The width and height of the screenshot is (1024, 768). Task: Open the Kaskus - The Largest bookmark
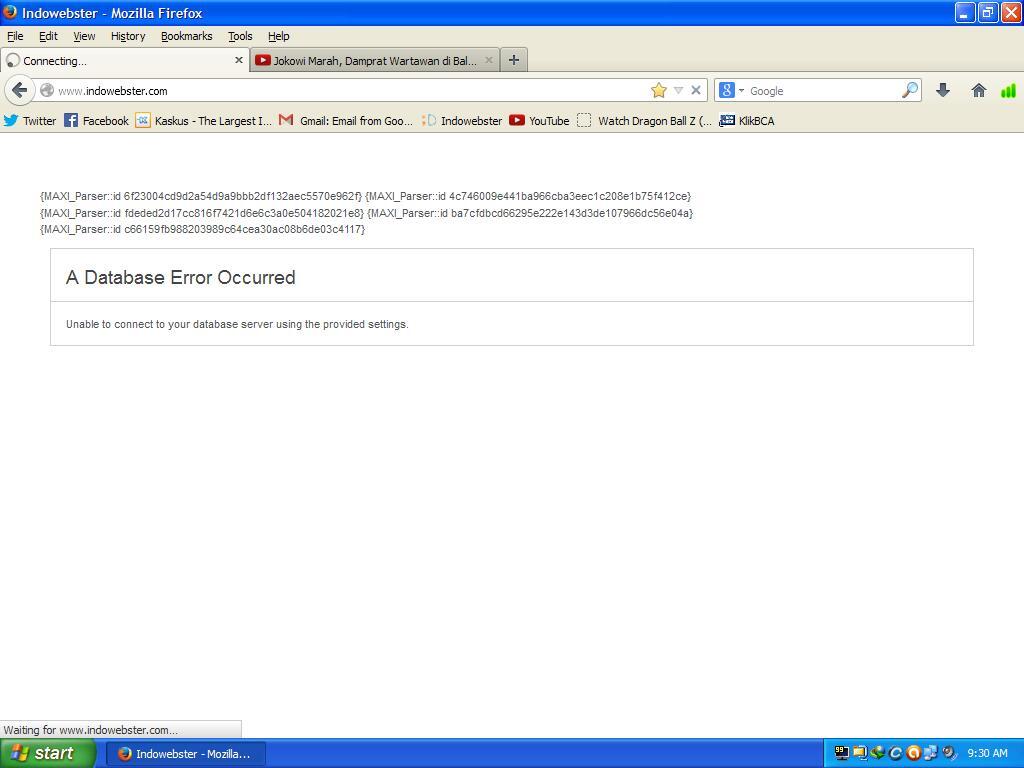point(204,121)
